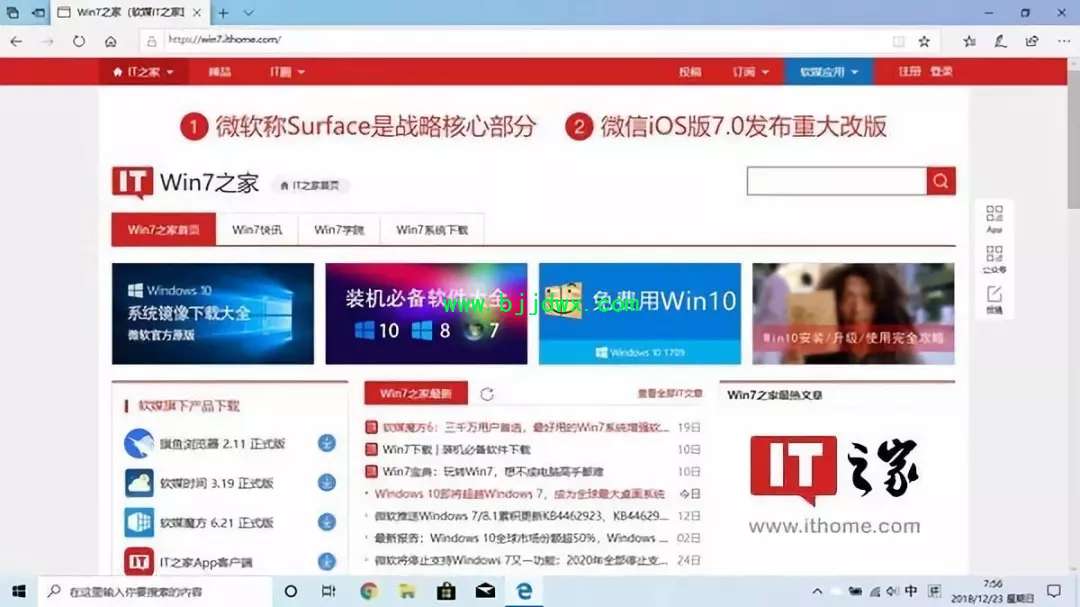Open headline 微软称Surface是战略核心部分
Screen dimensions: 1080x607
[375, 126]
